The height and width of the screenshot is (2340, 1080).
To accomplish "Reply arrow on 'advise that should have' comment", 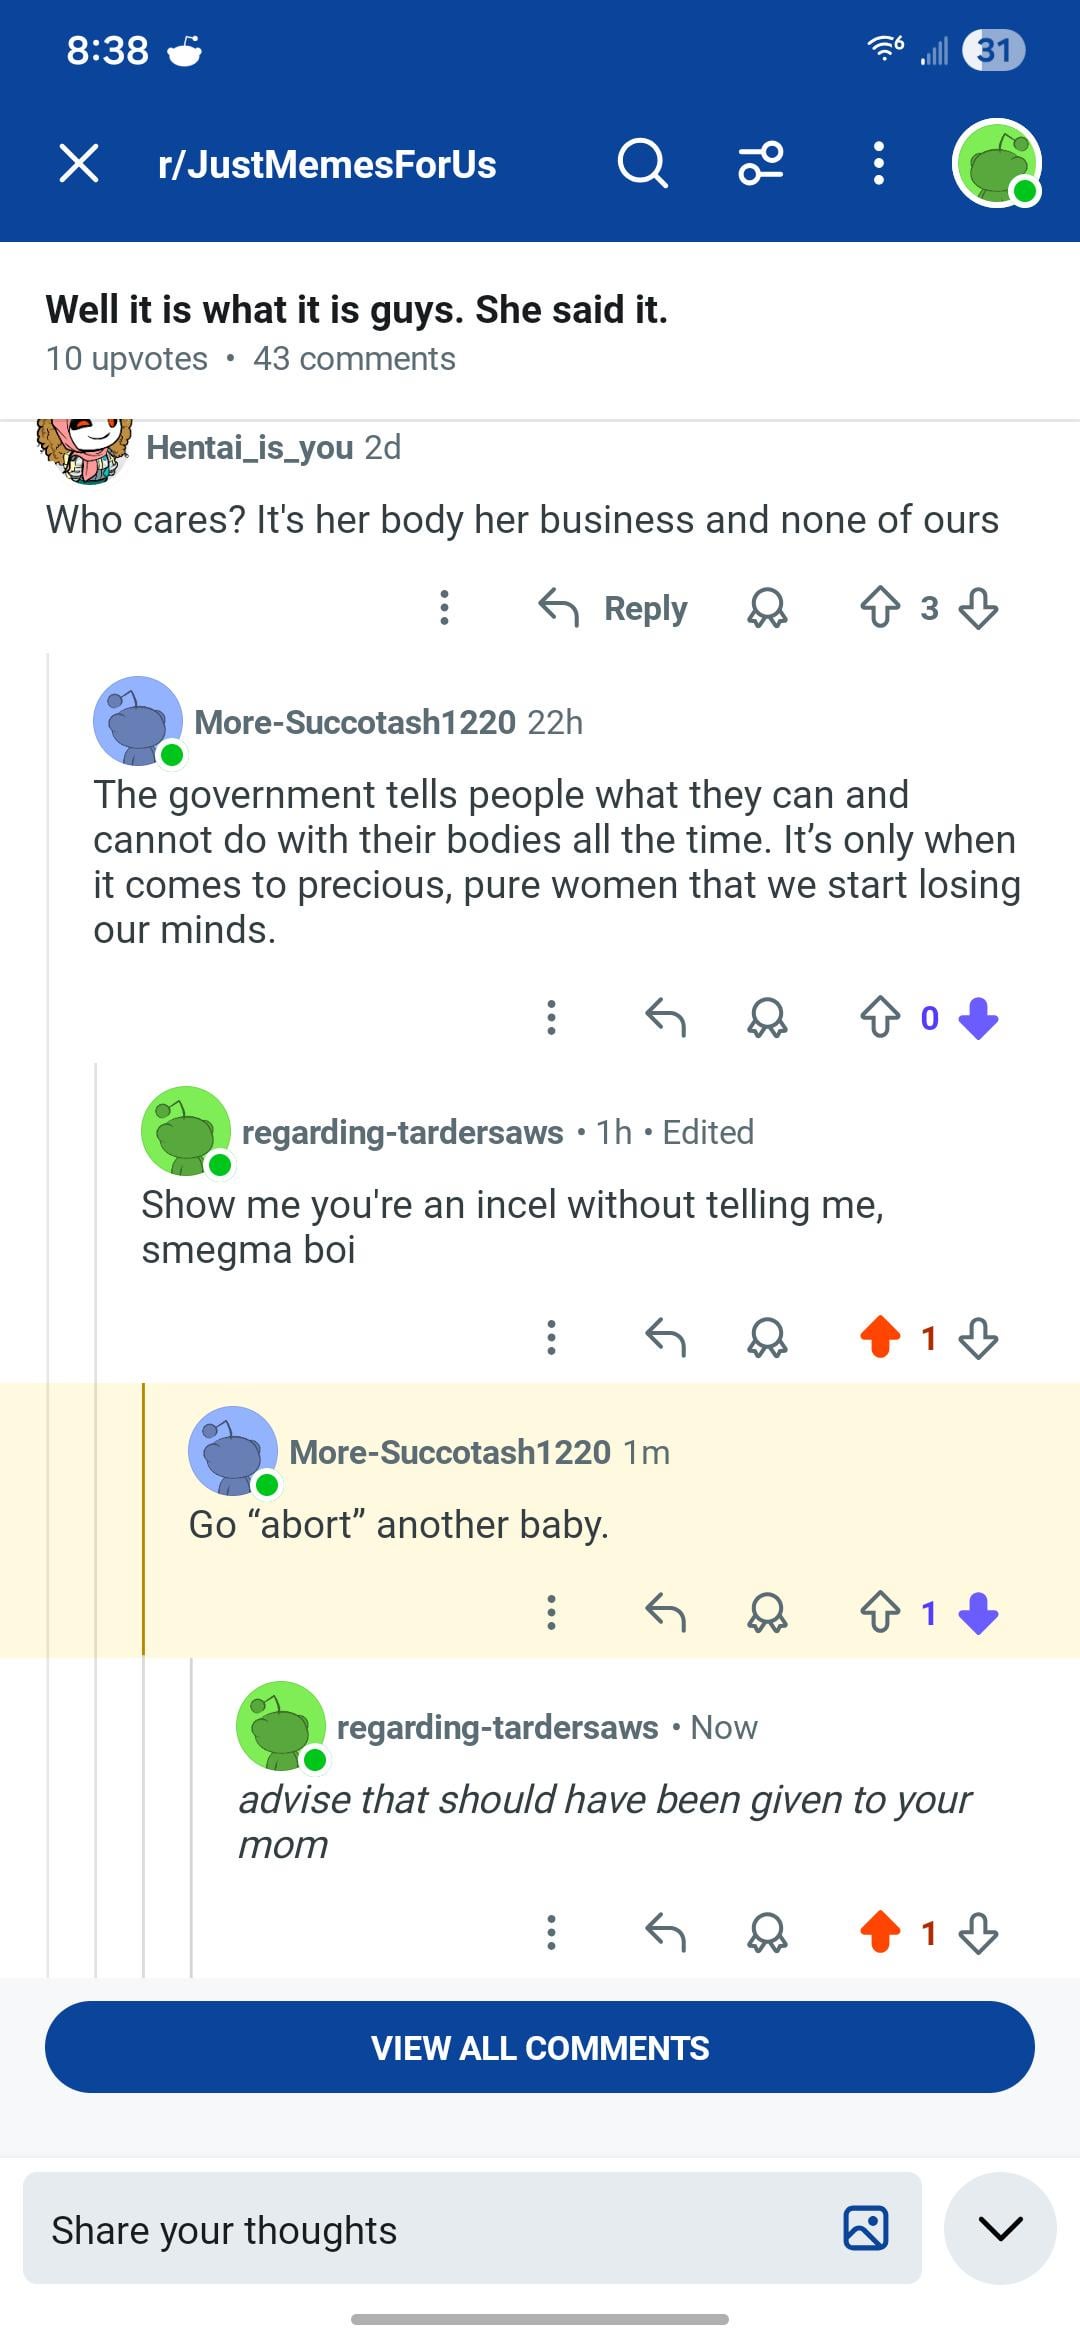I will pyautogui.click(x=666, y=1932).
